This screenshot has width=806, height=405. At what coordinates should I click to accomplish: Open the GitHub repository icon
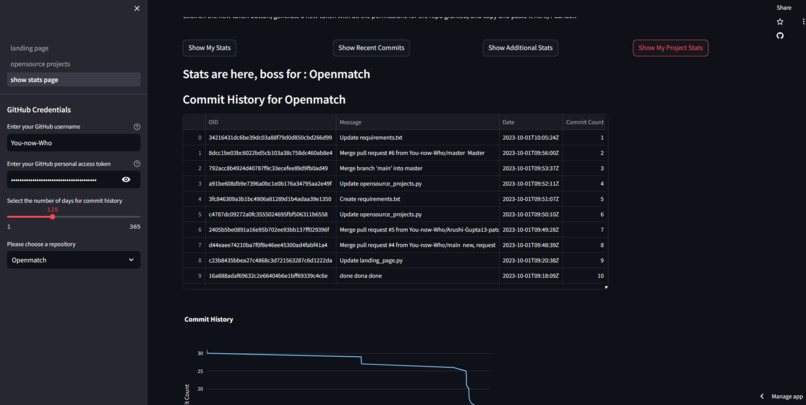[780, 35]
